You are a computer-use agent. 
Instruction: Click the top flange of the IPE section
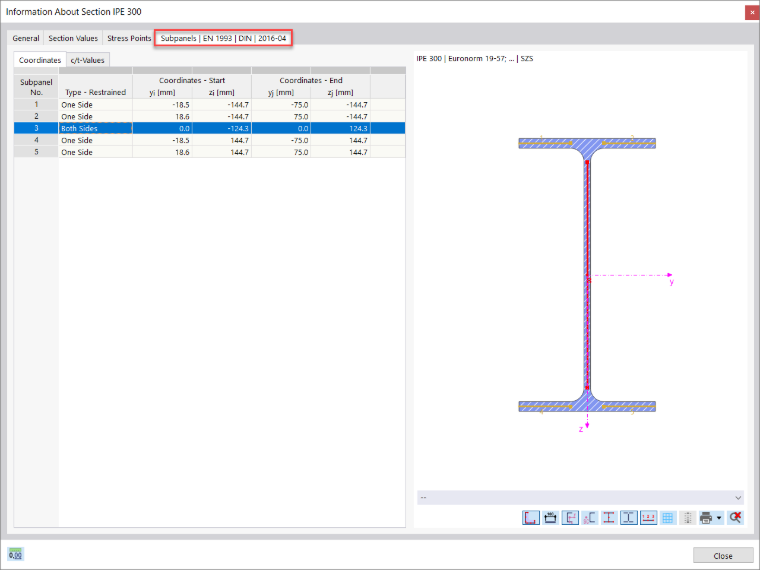click(x=587, y=143)
